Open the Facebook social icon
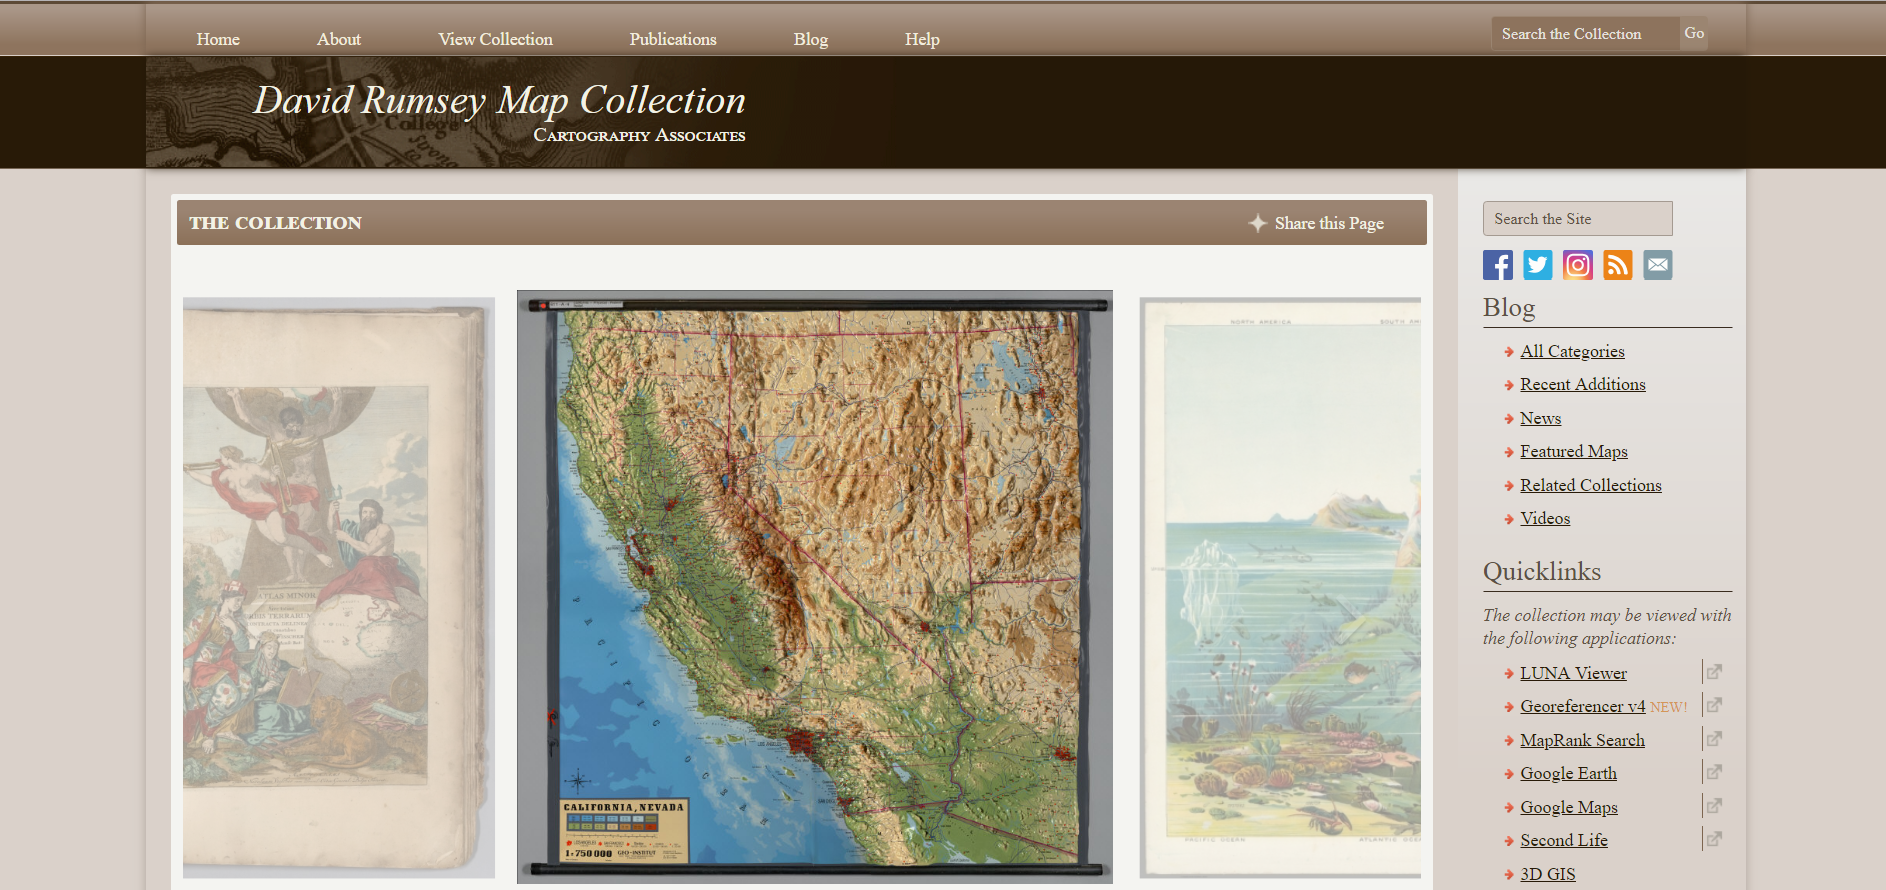Image resolution: width=1886 pixels, height=890 pixels. (1497, 265)
